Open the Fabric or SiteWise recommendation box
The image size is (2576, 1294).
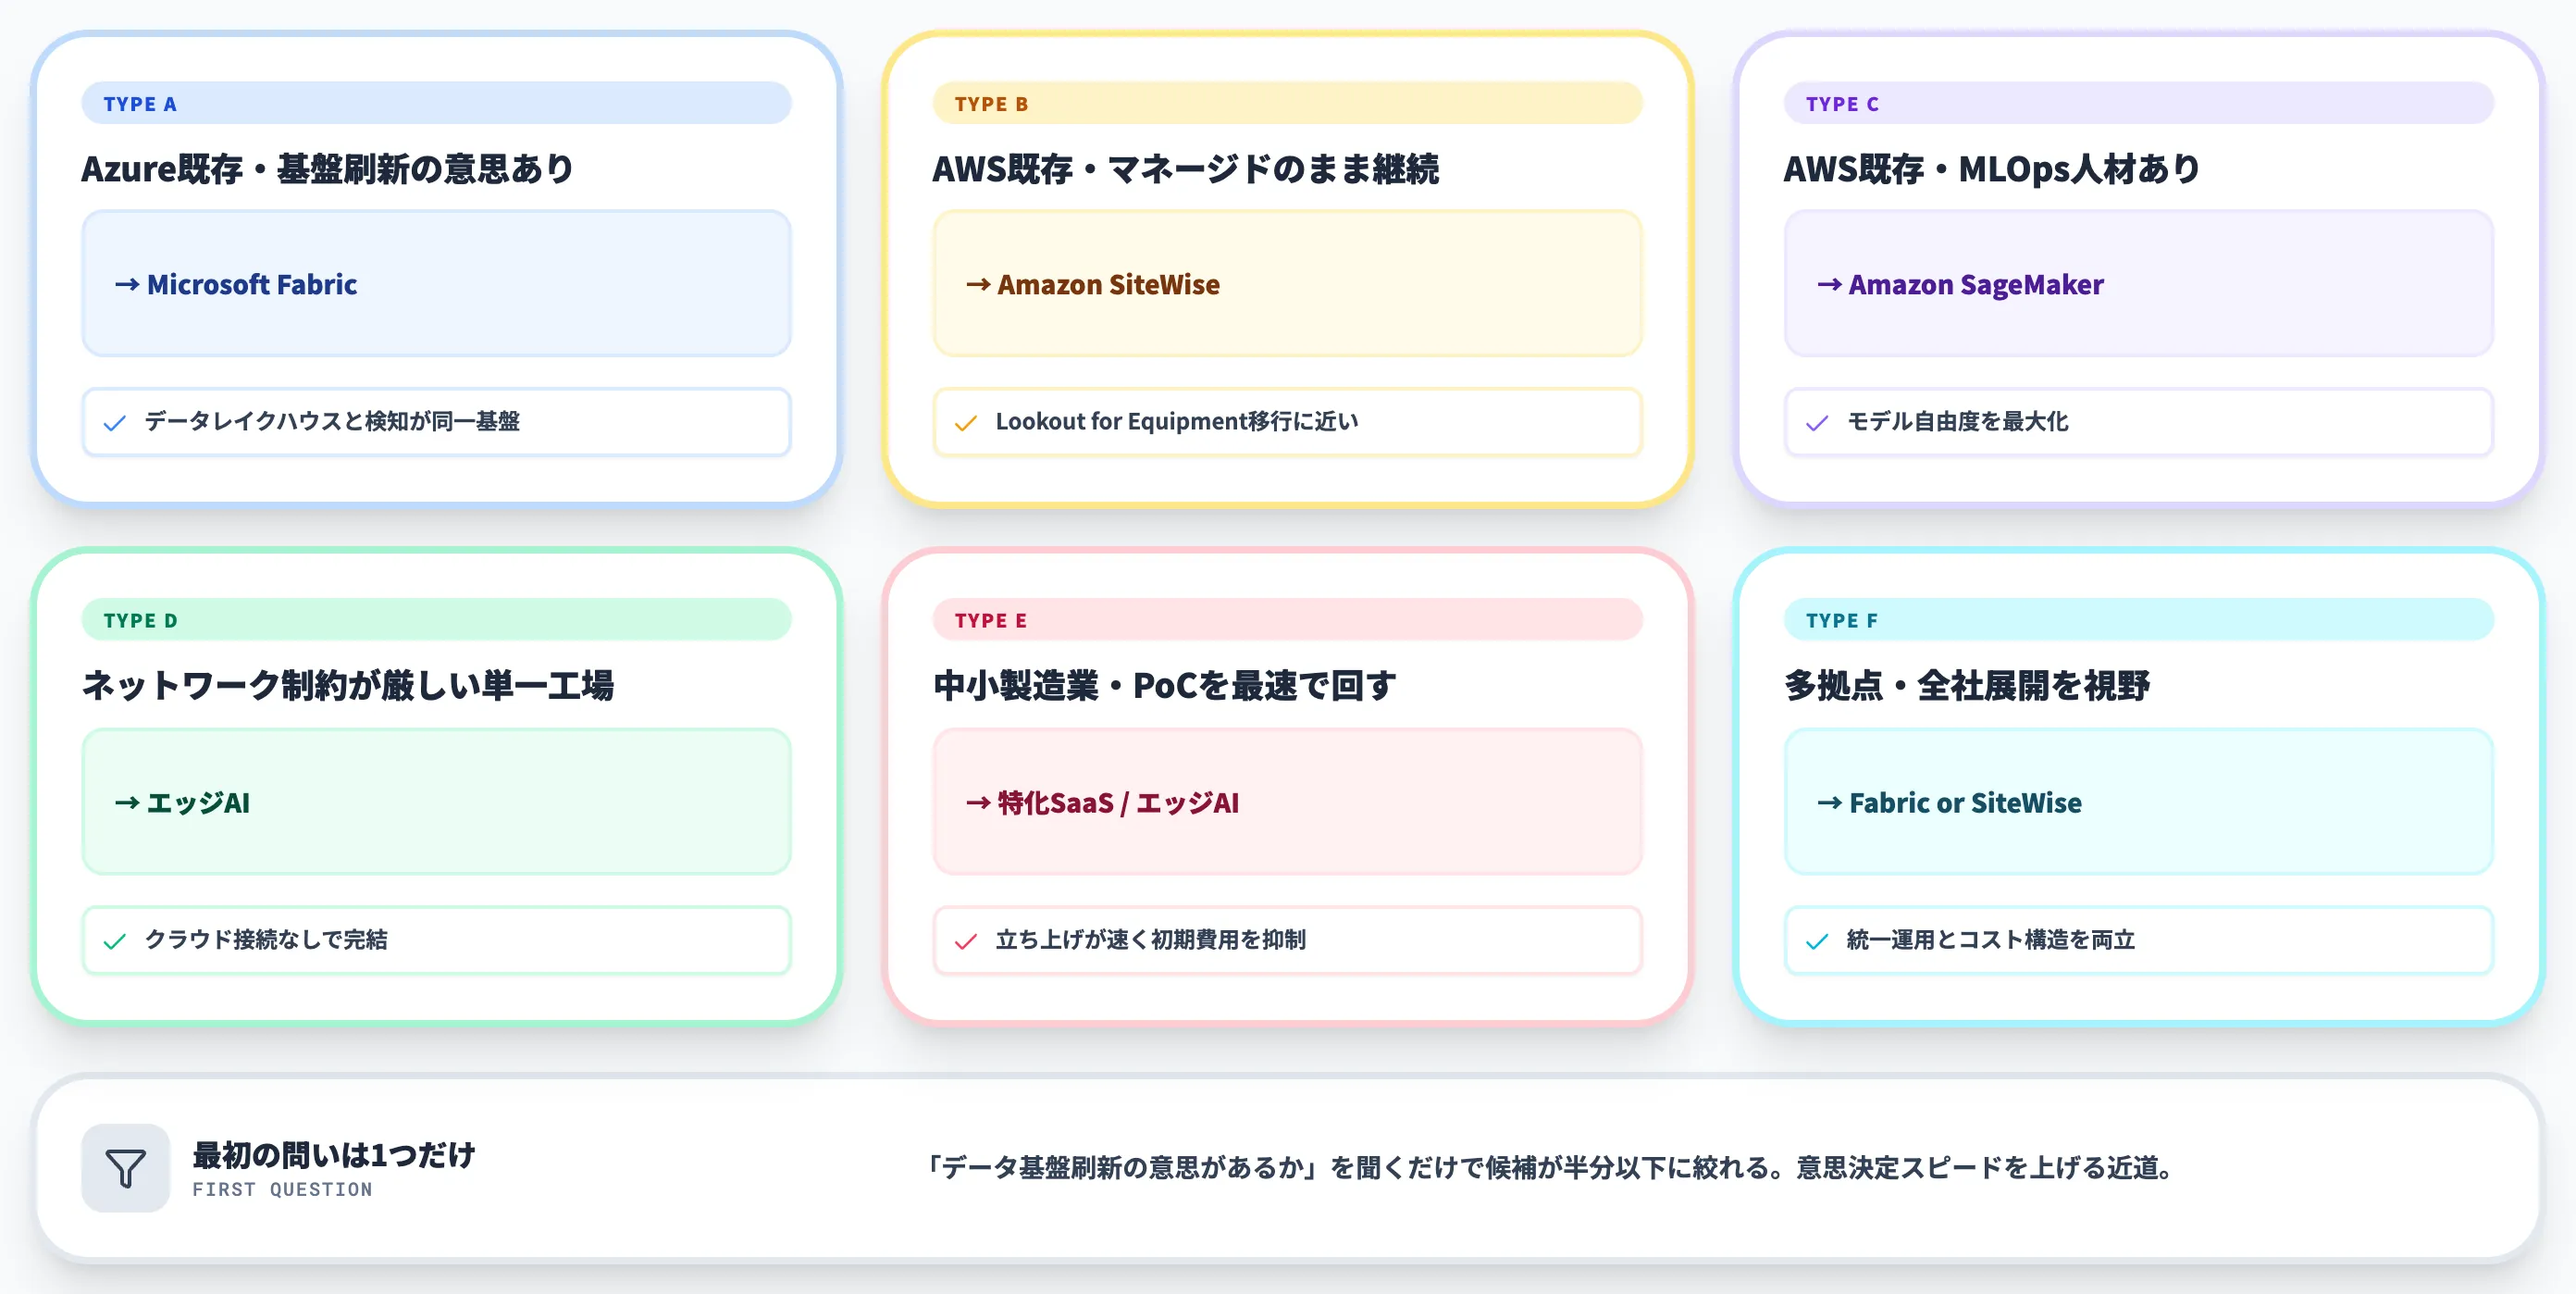click(x=2138, y=802)
